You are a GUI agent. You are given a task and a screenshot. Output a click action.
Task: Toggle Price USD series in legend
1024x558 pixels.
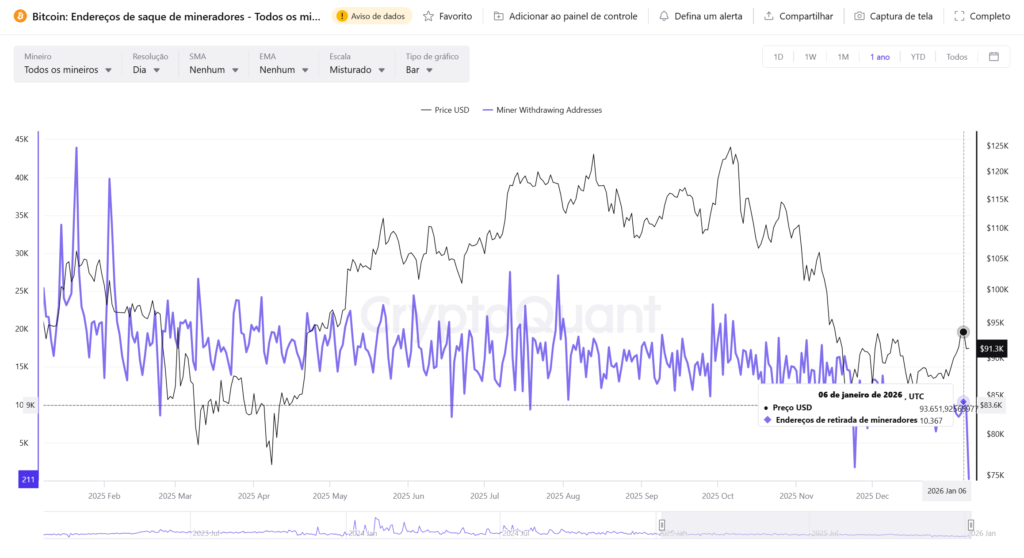[445, 110]
